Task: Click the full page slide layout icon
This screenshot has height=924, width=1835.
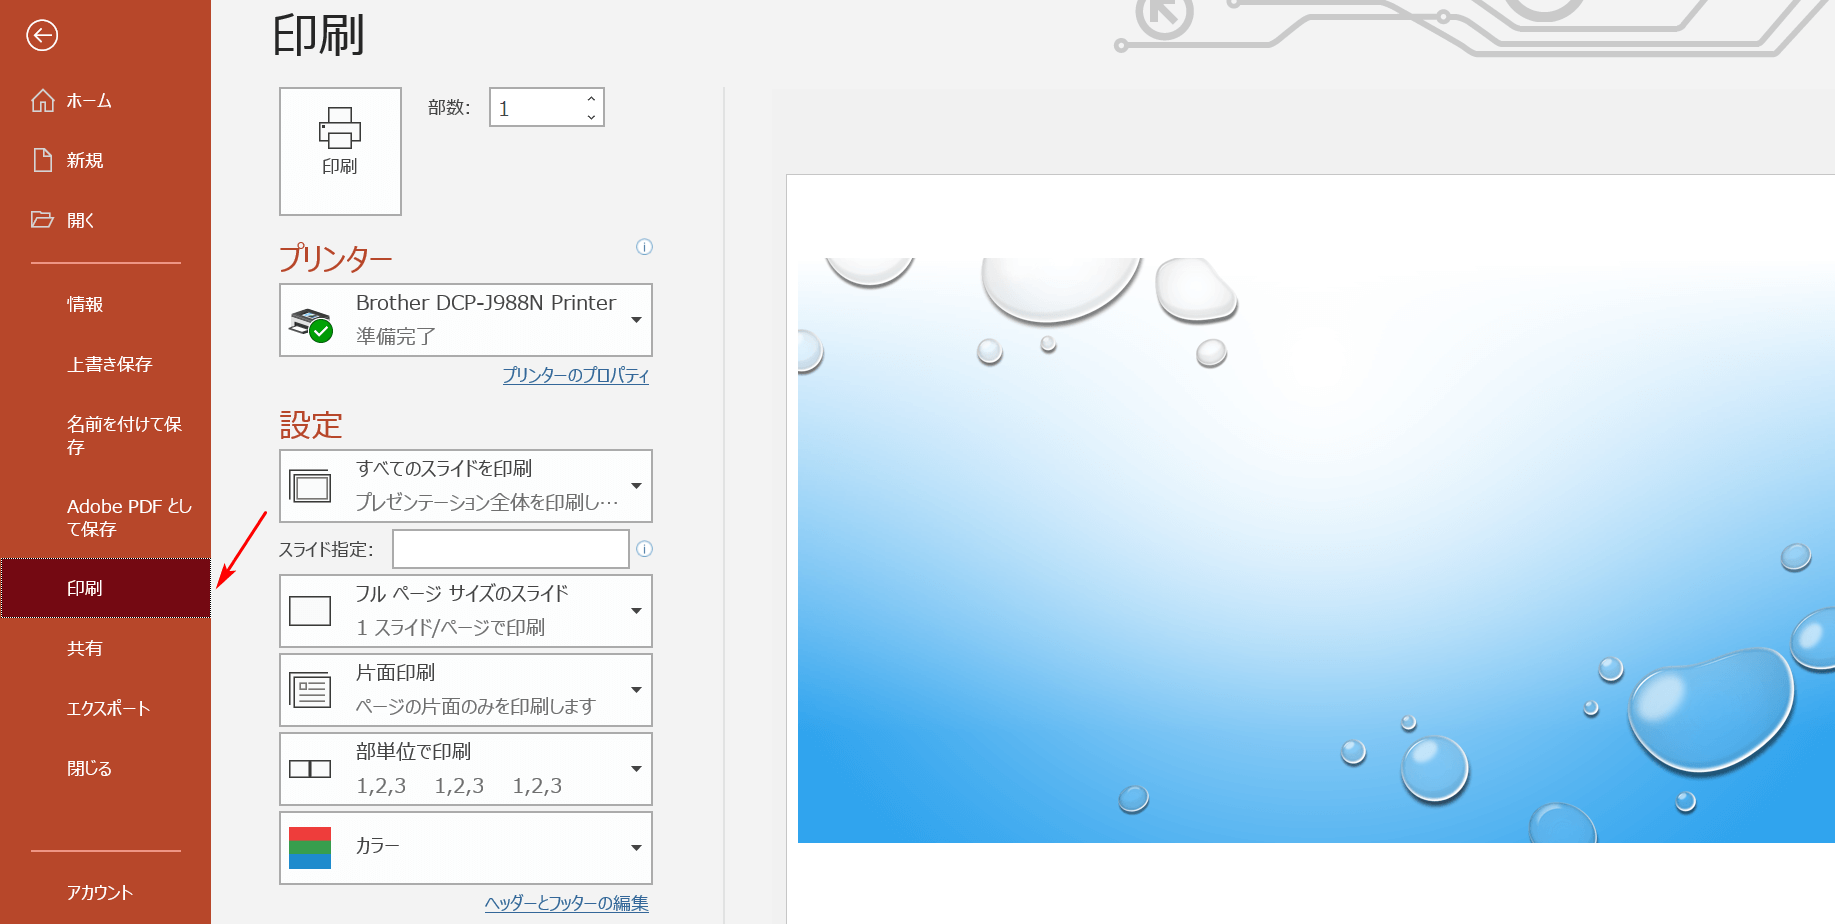Action: tap(310, 611)
